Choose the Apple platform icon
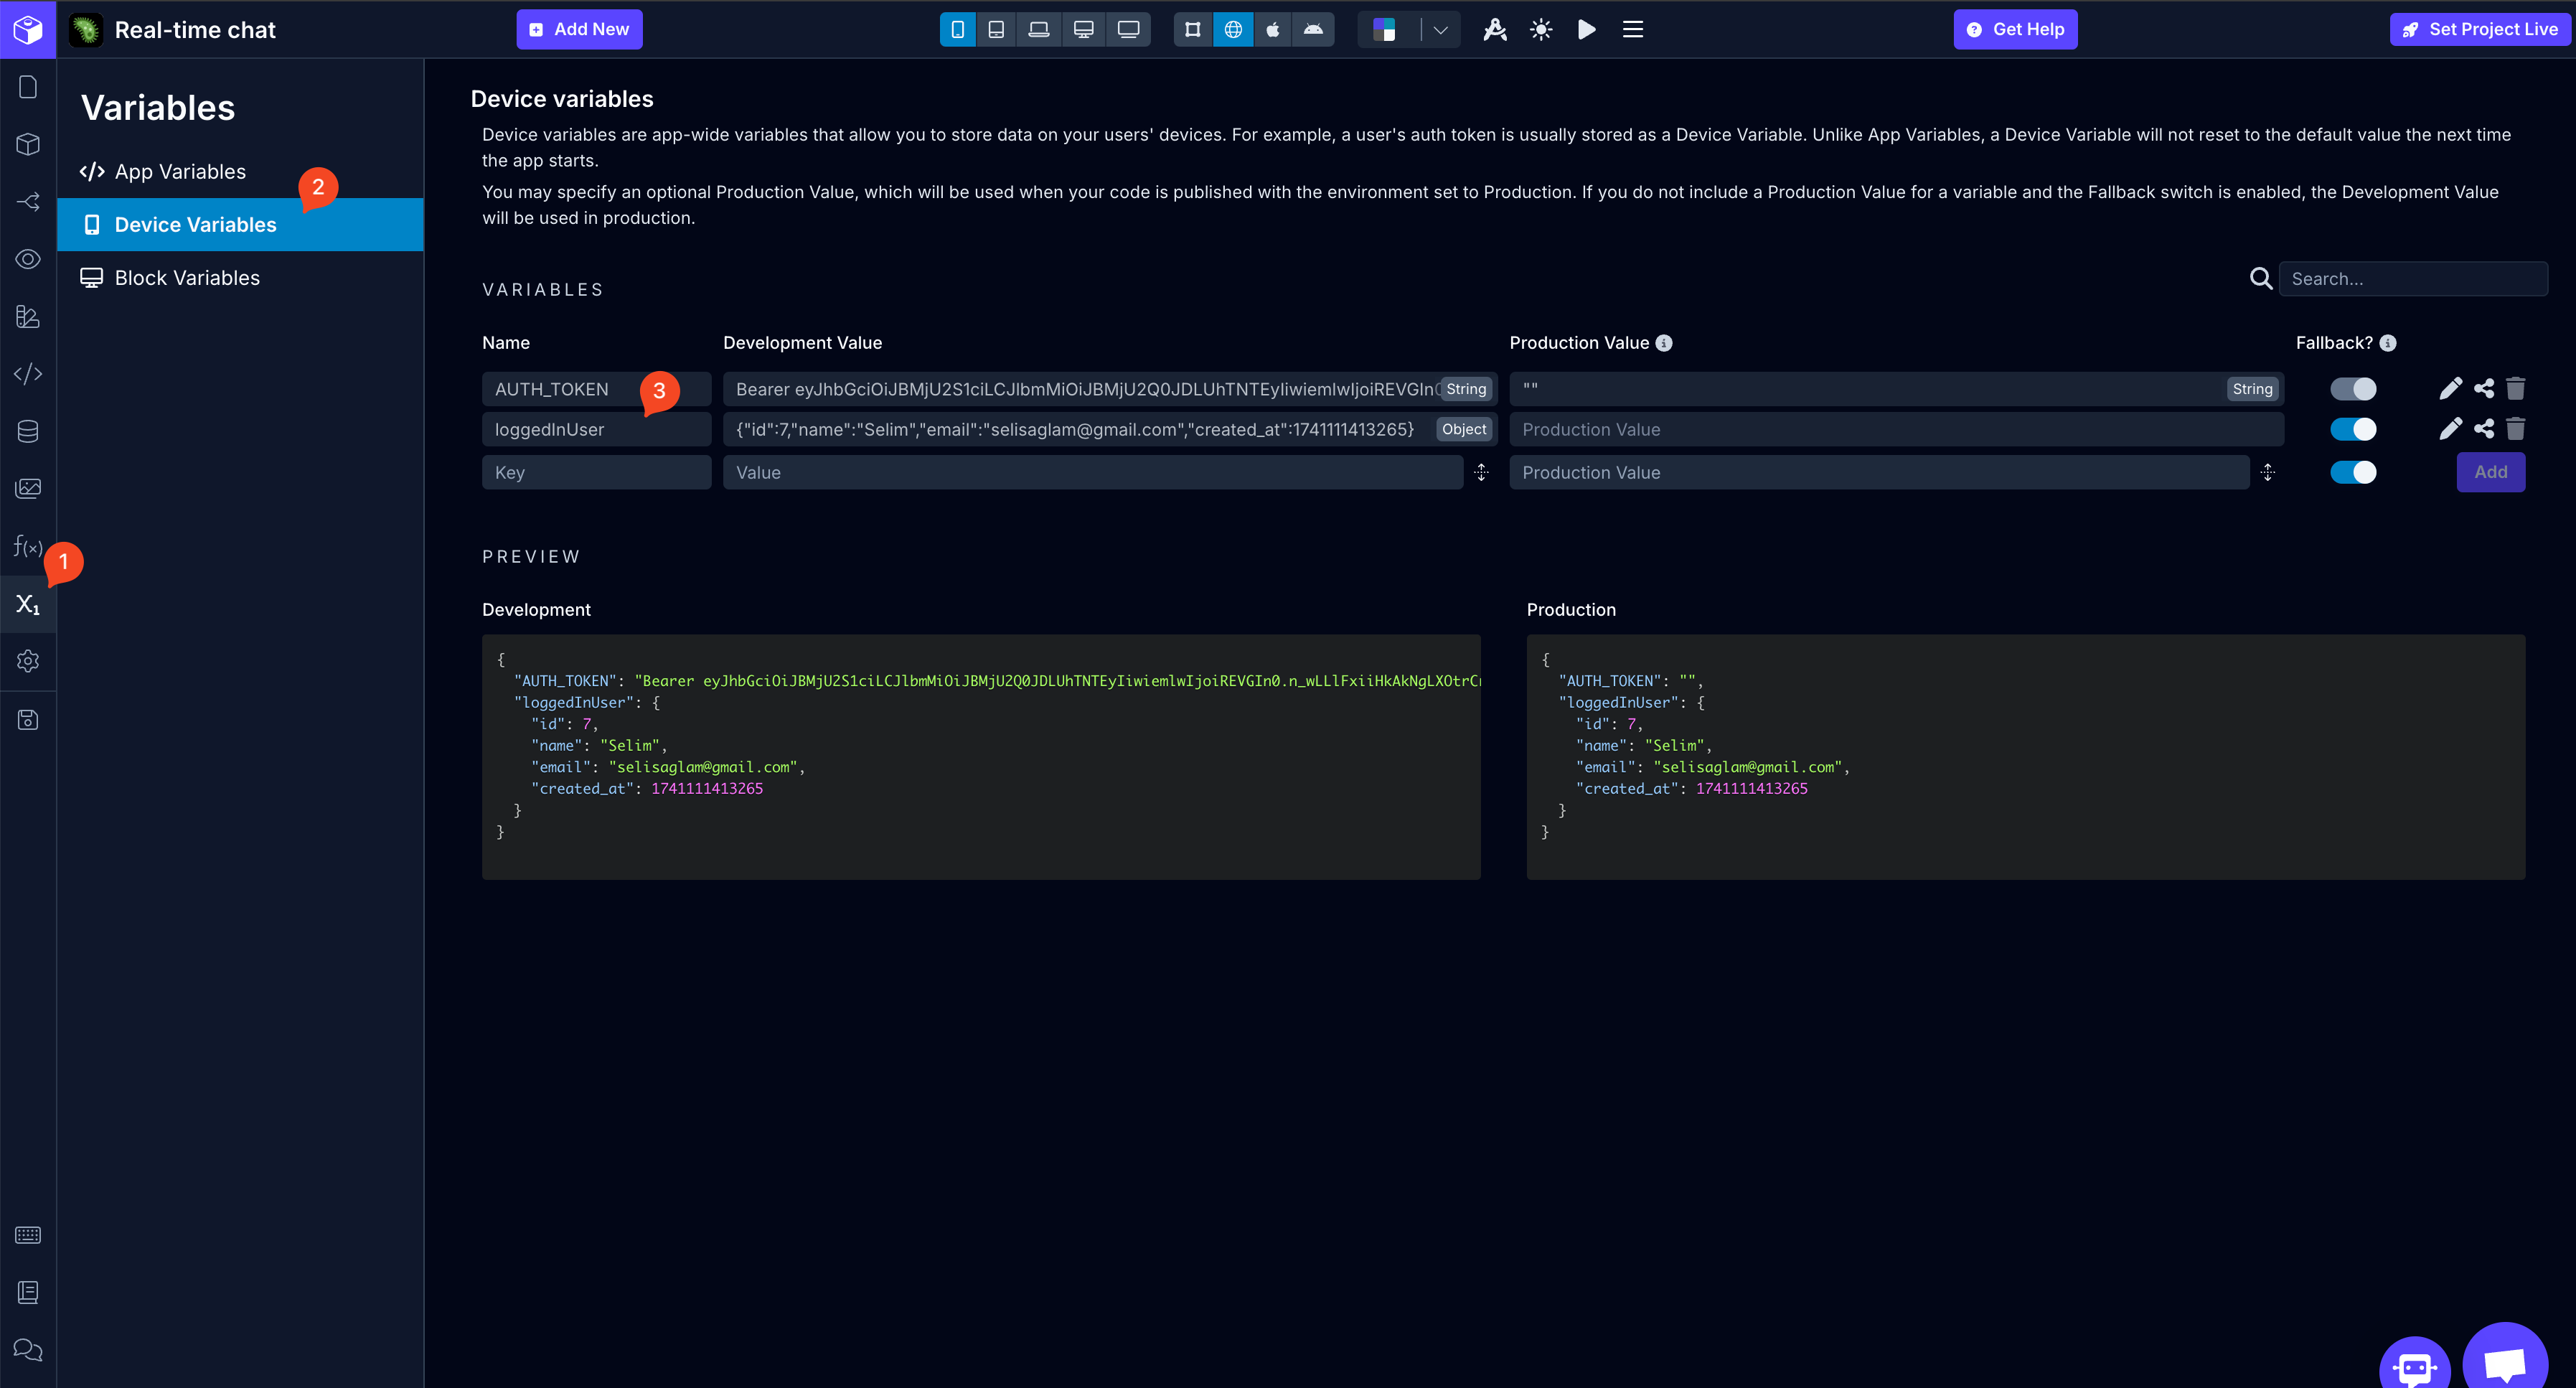 pyautogui.click(x=1272, y=29)
